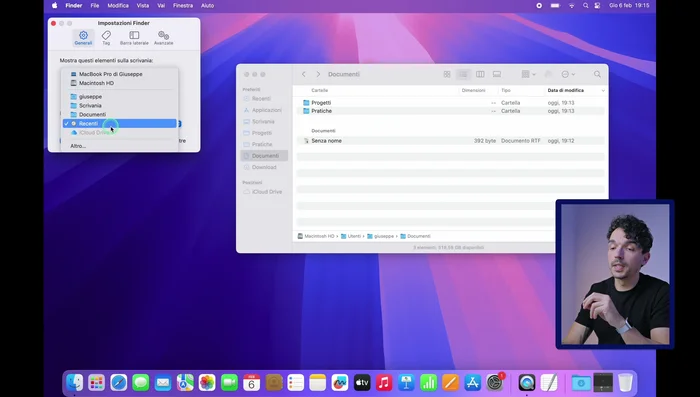Sort by the Tipo column header
700x397 pixels.
(x=505, y=90)
